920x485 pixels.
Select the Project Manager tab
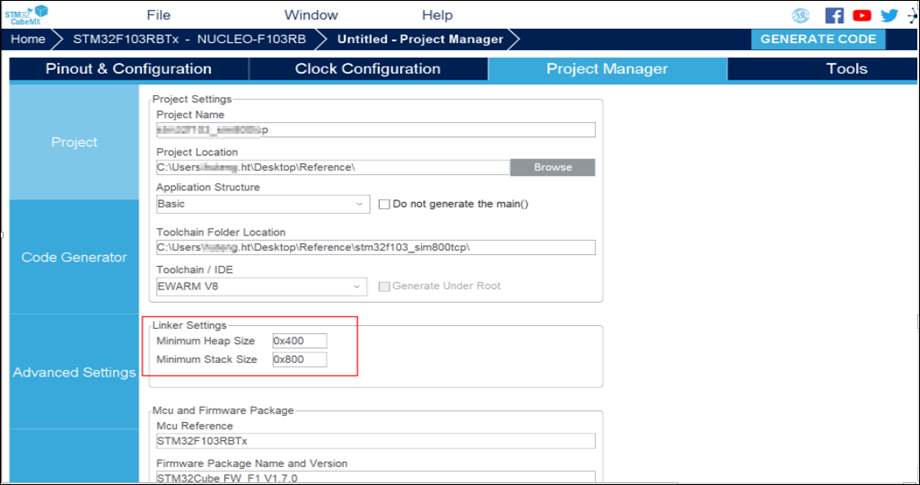607,69
